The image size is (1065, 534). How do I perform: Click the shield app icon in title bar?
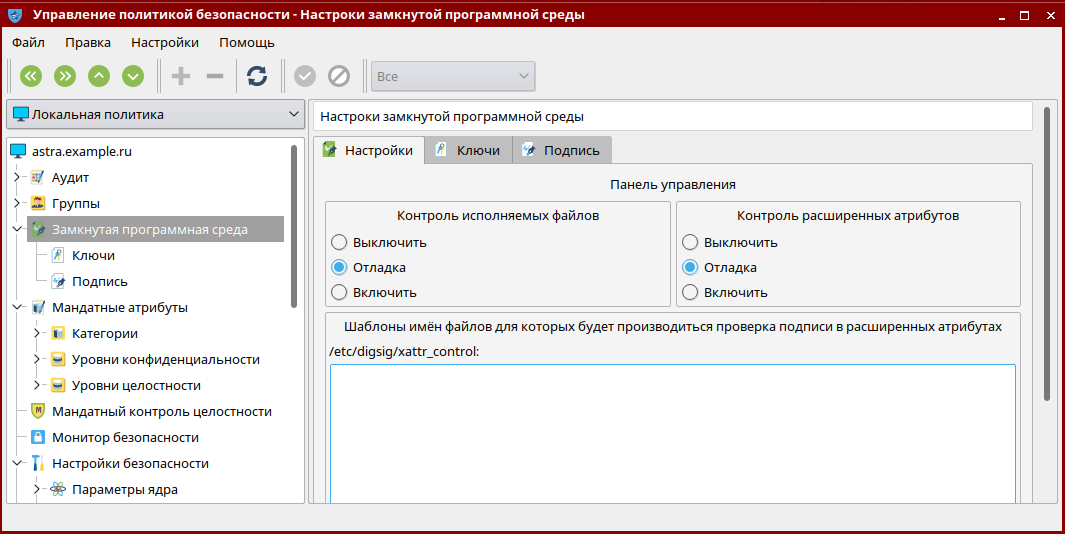(15, 14)
